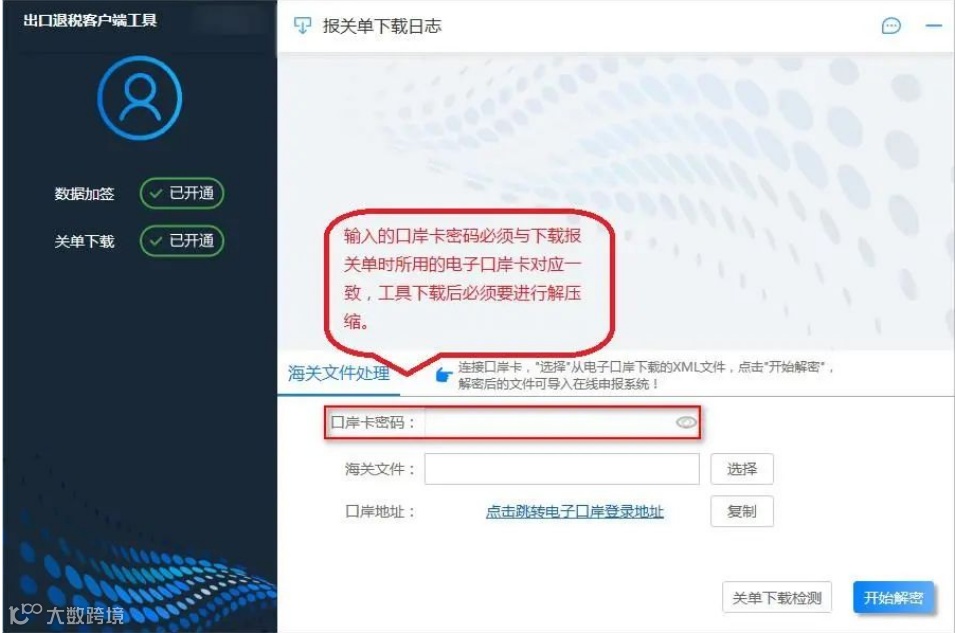955x633 pixels.
Task: Click the user profile avatar icon
Action: click(x=139, y=97)
